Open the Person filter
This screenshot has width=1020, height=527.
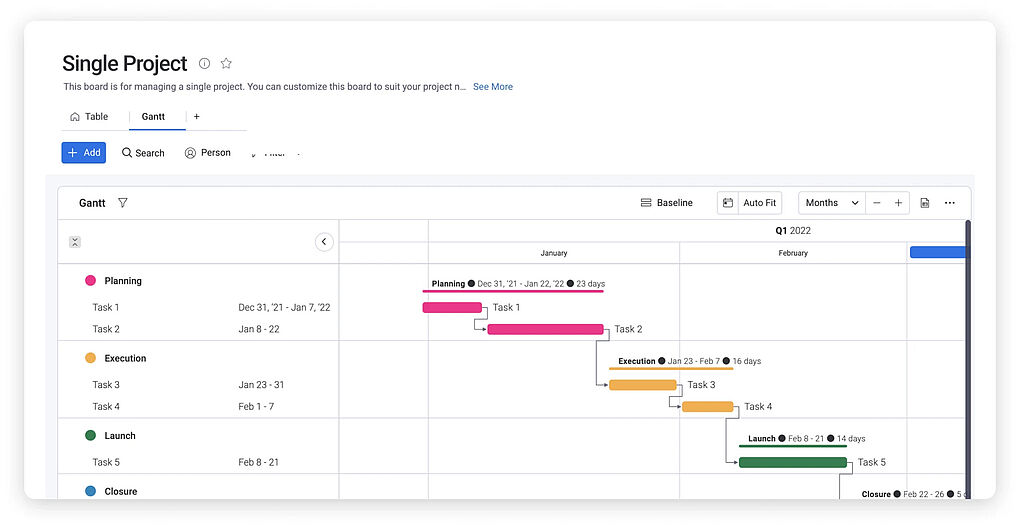207,153
